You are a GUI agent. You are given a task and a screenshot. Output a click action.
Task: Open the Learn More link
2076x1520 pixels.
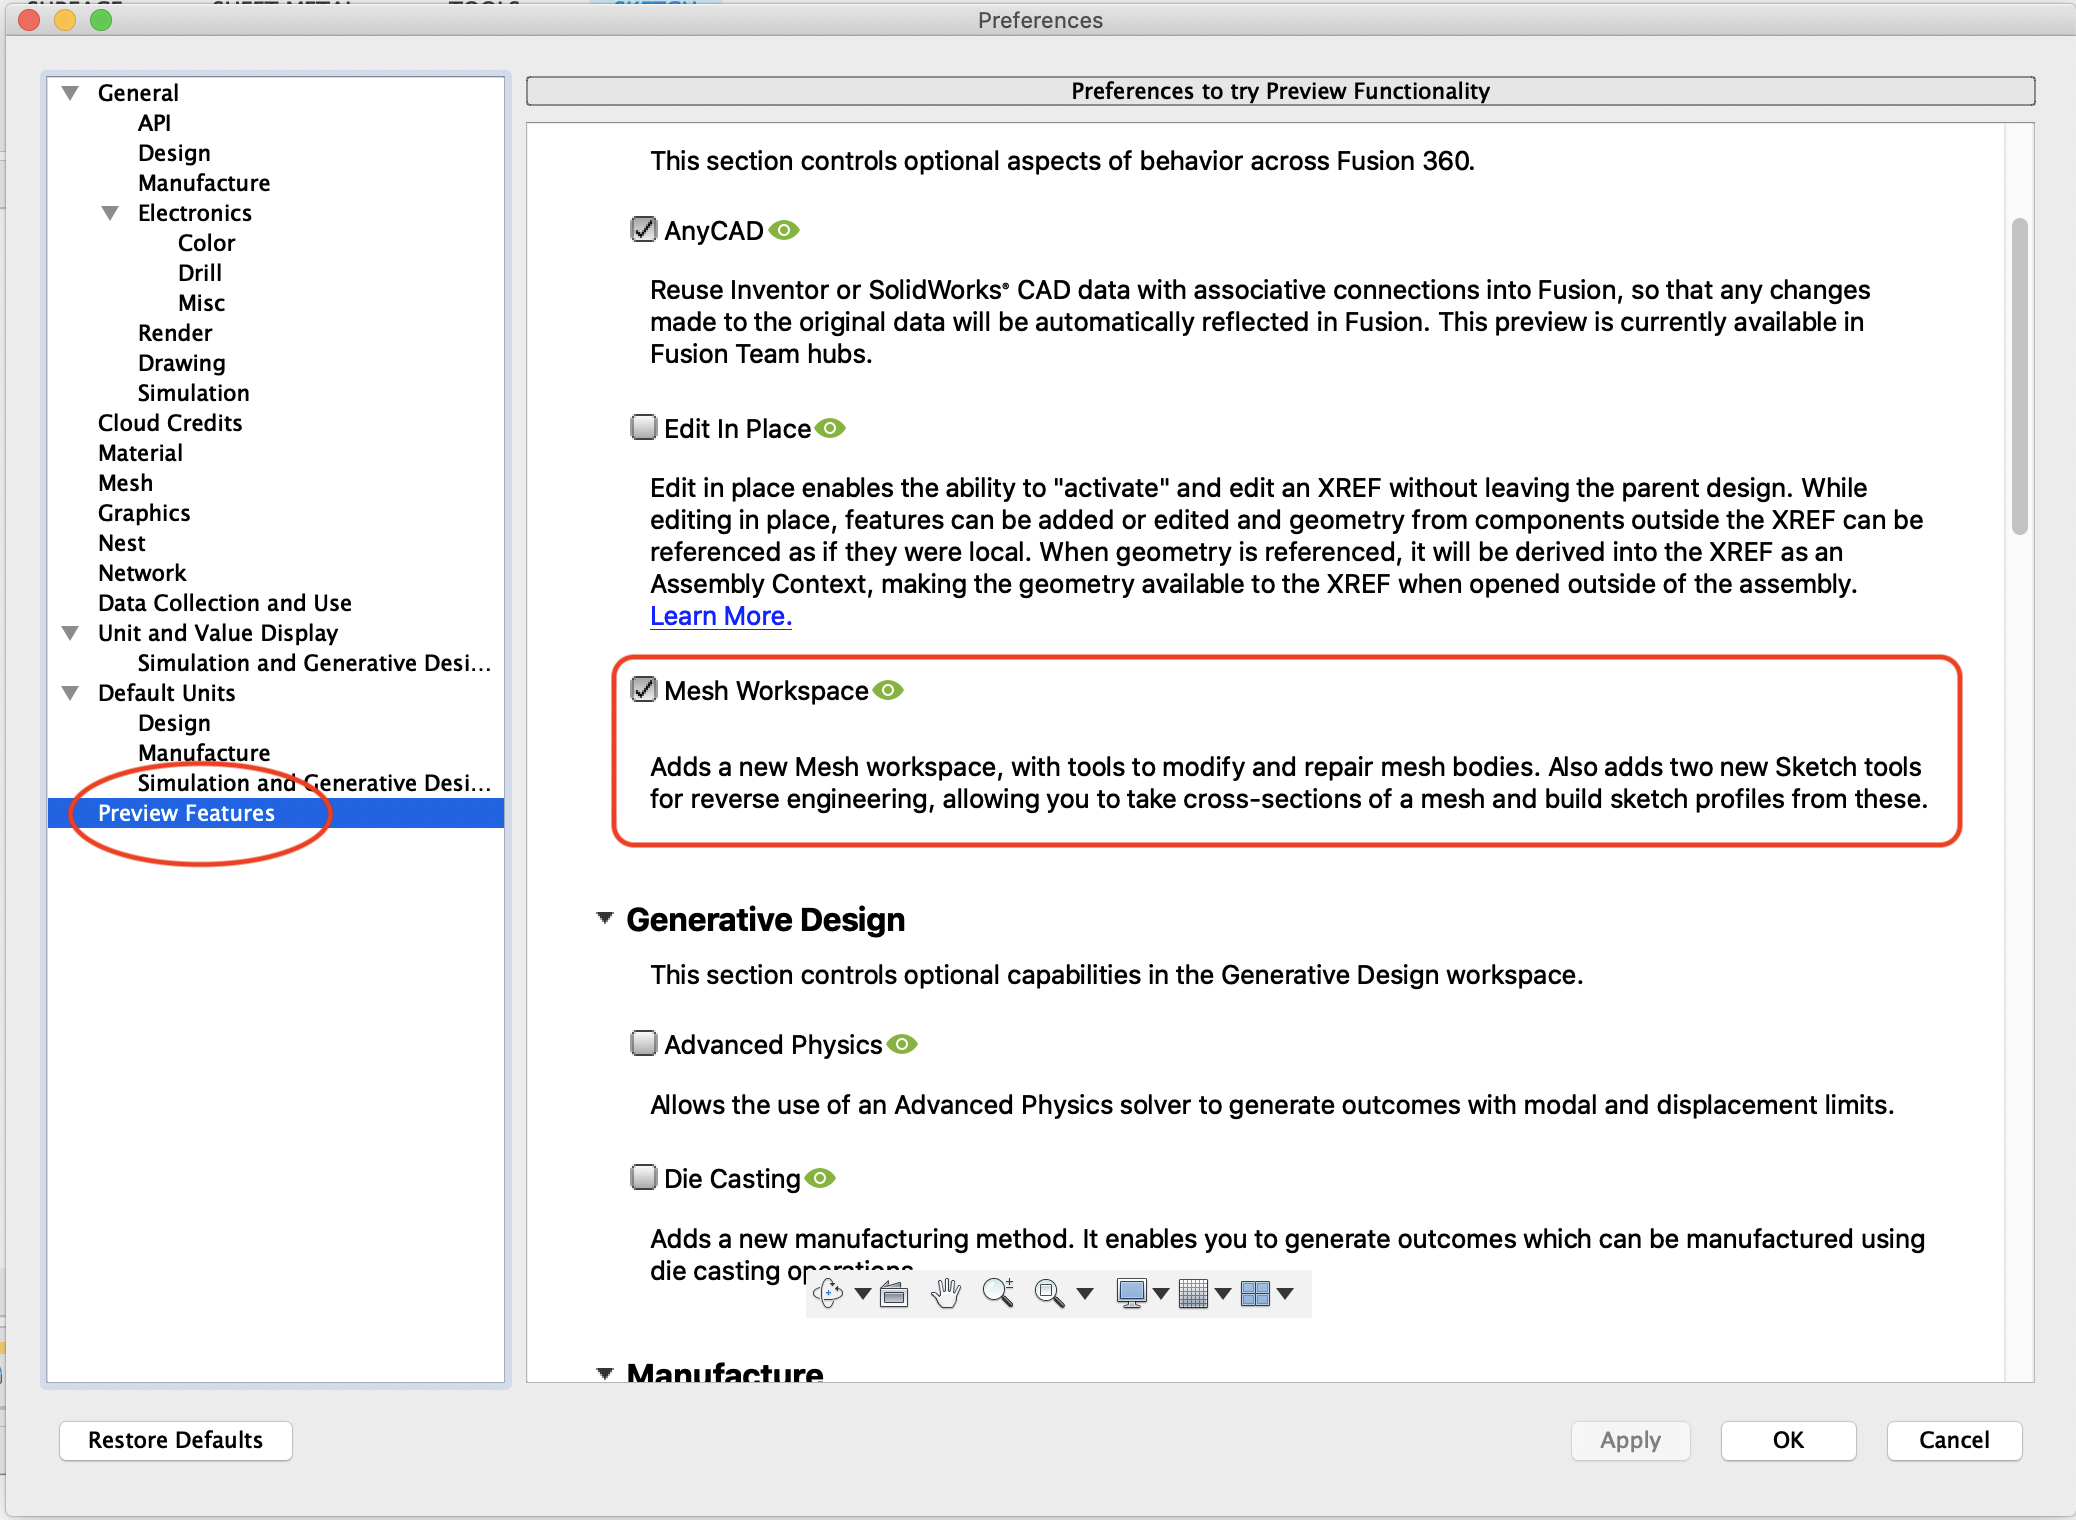tap(720, 616)
